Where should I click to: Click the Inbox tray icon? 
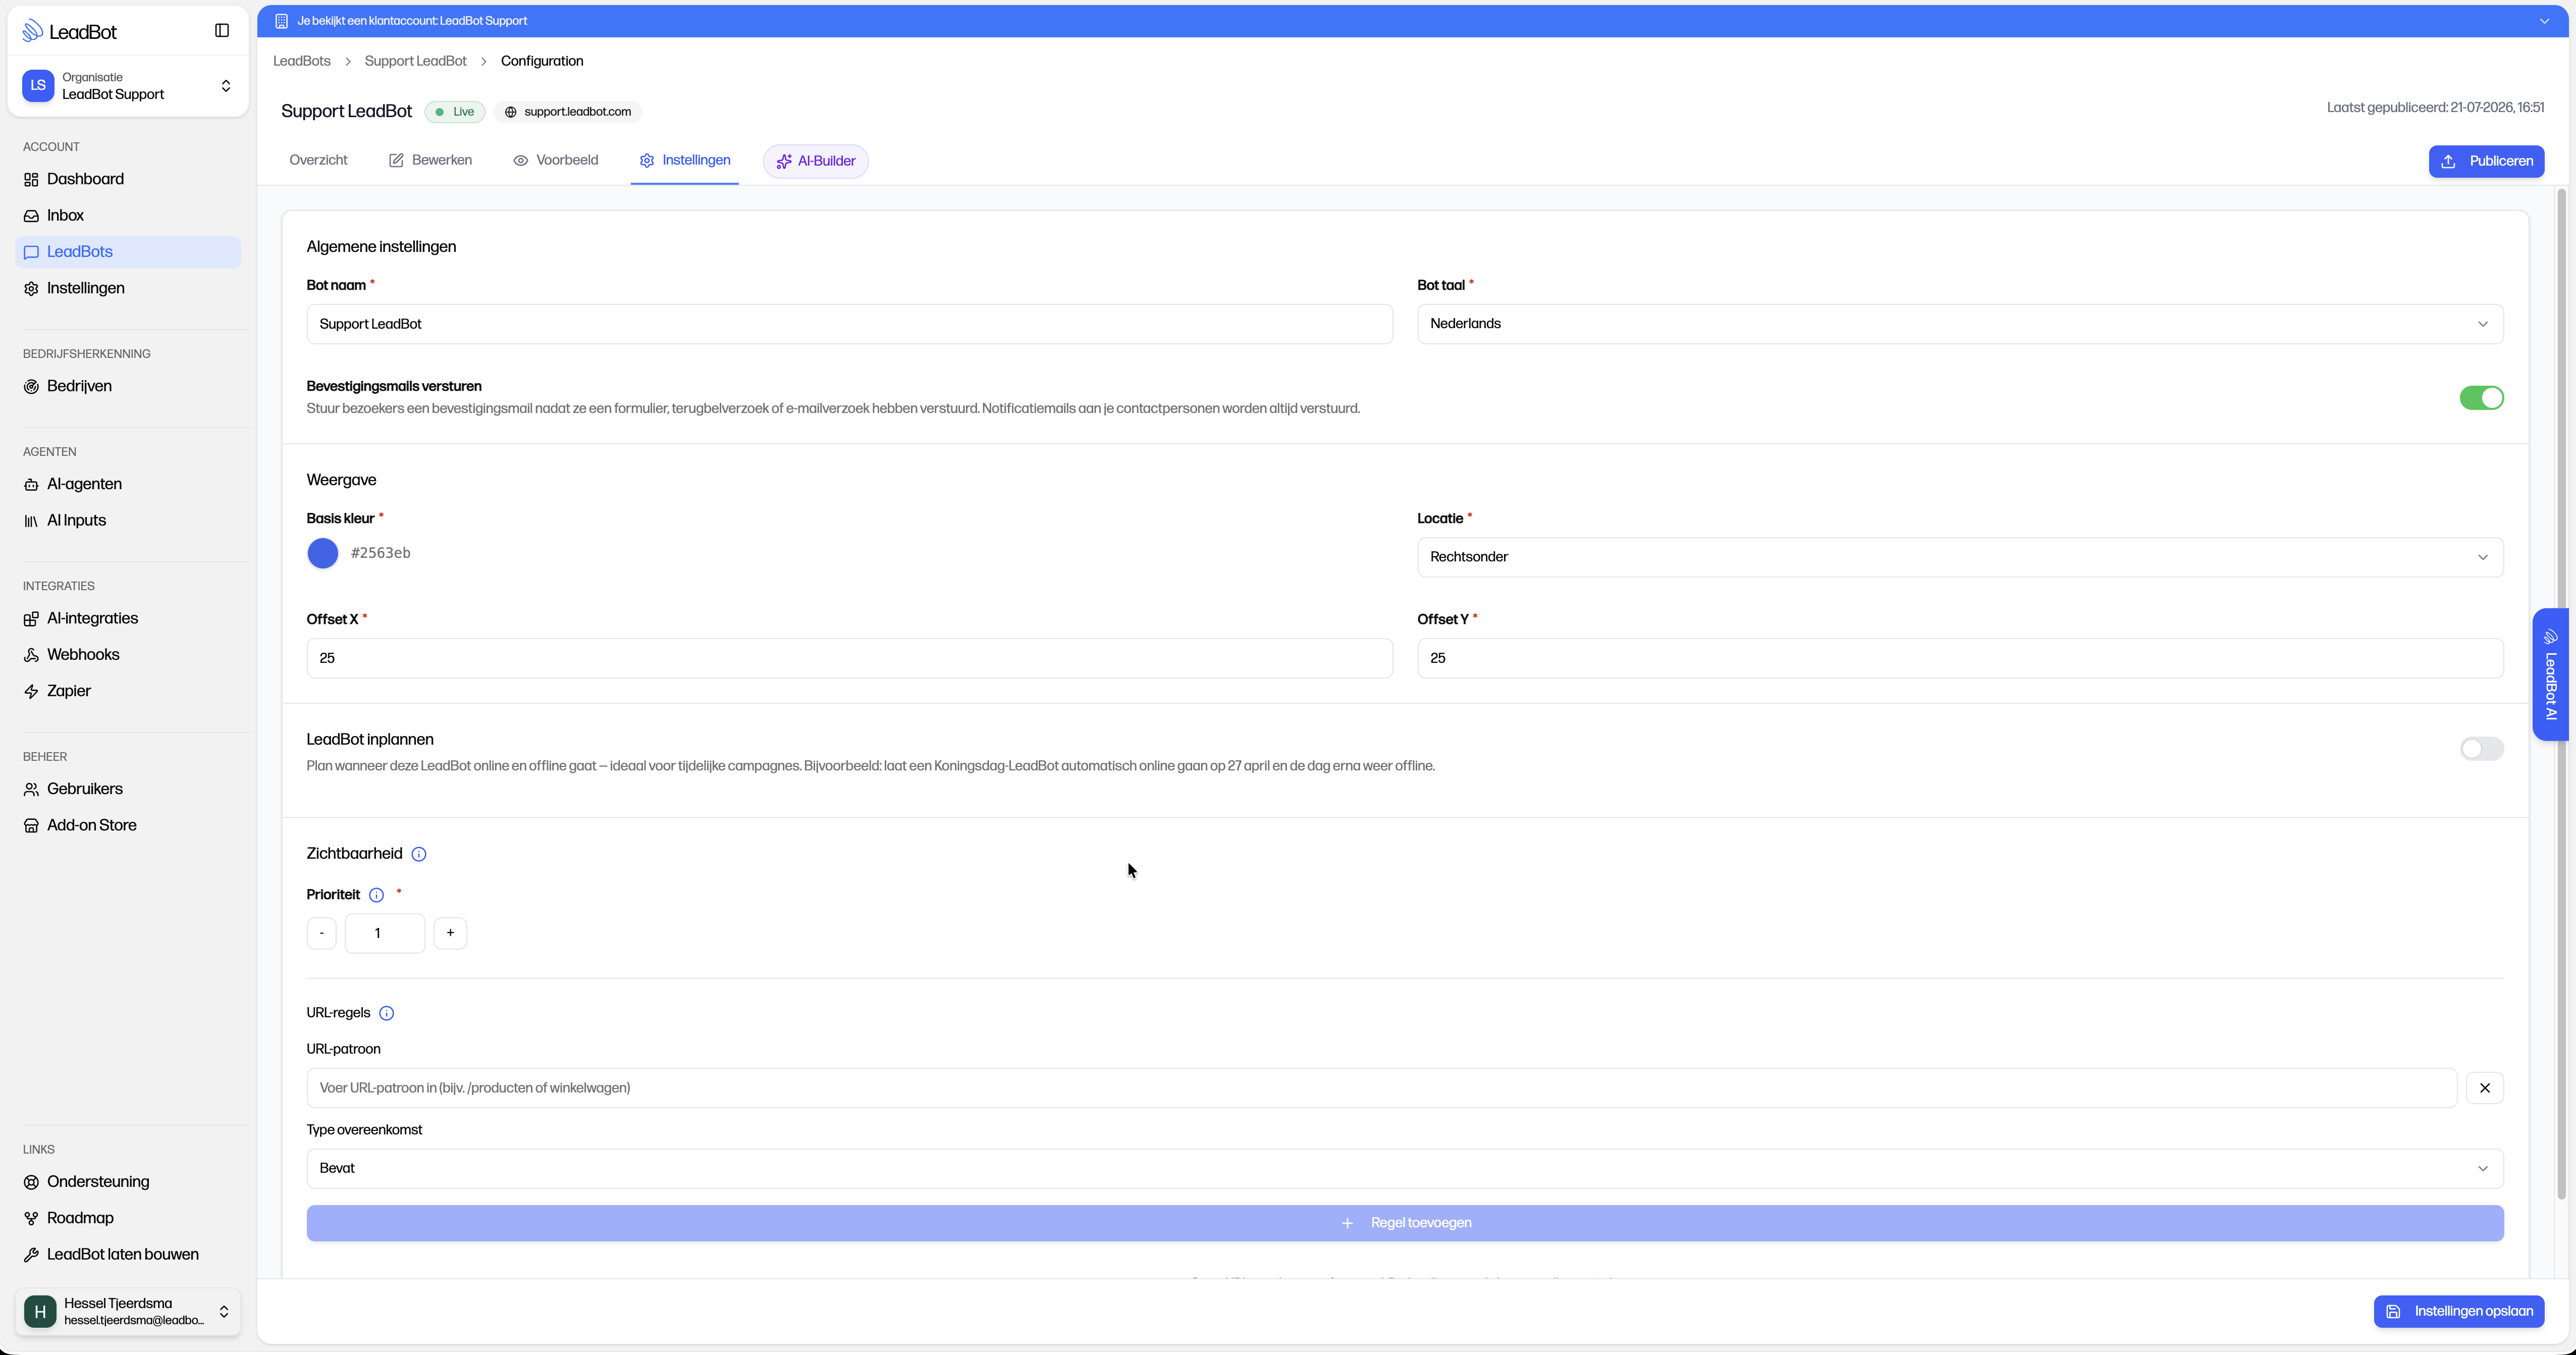31,216
